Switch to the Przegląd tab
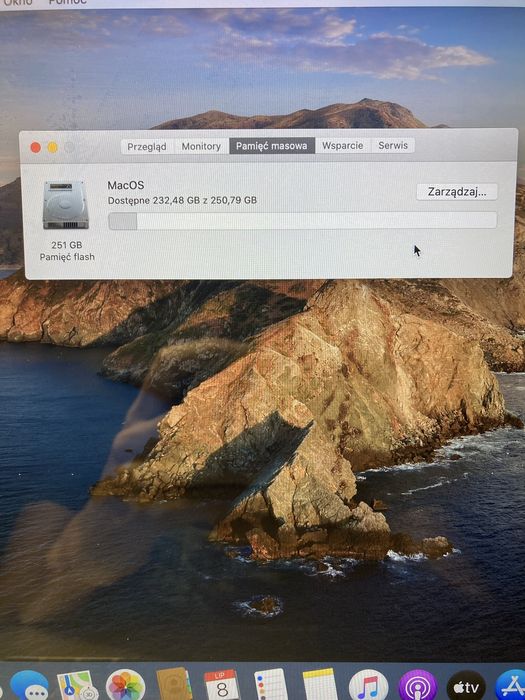 (x=147, y=146)
